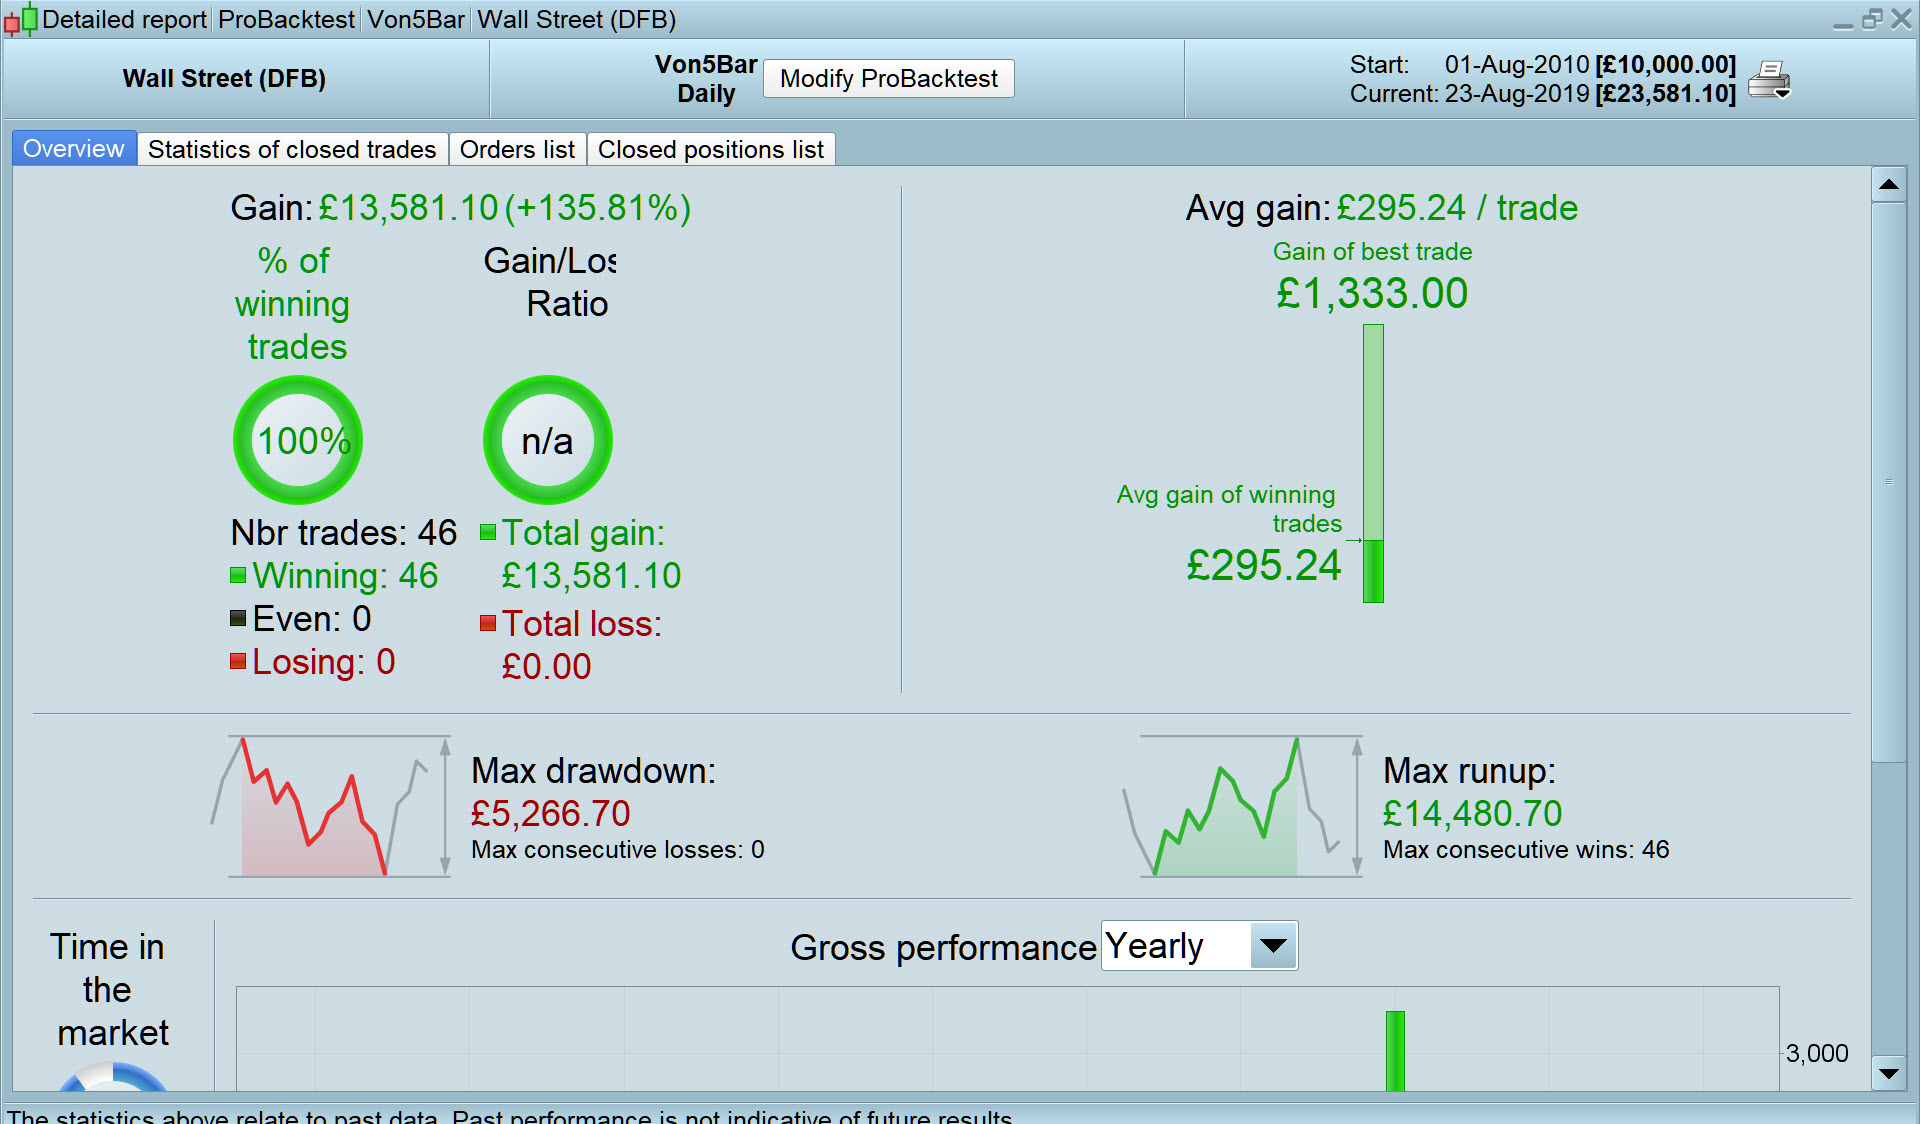Click the green Total gain legend square
Screen dimensions: 1920x1124
click(488, 532)
